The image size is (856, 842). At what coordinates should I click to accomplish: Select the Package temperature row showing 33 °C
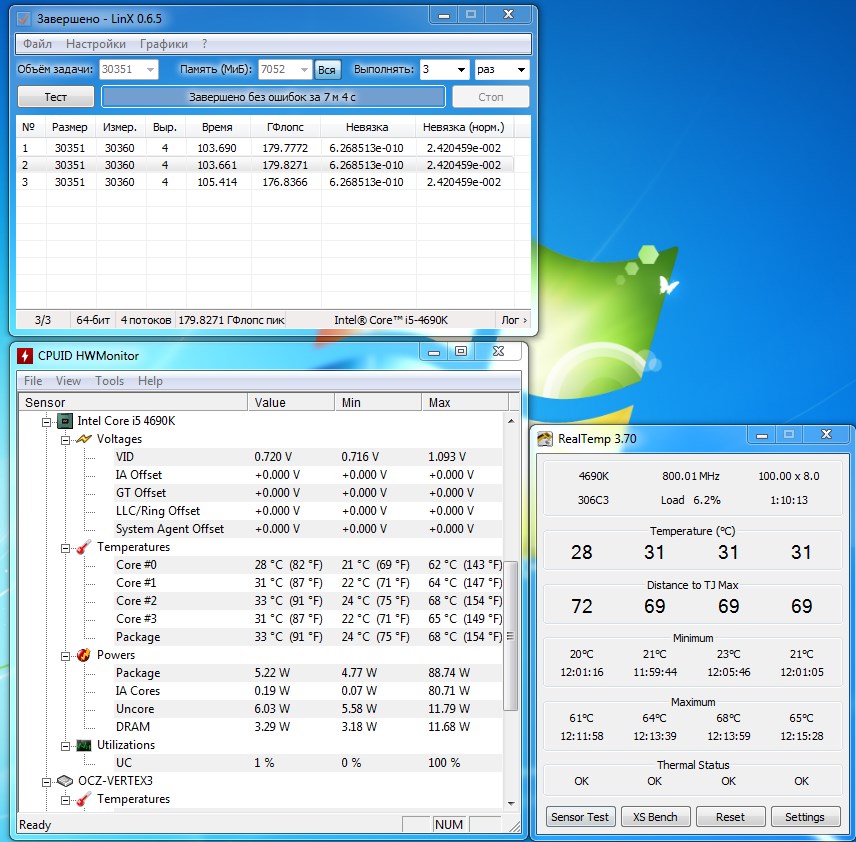pos(308,637)
